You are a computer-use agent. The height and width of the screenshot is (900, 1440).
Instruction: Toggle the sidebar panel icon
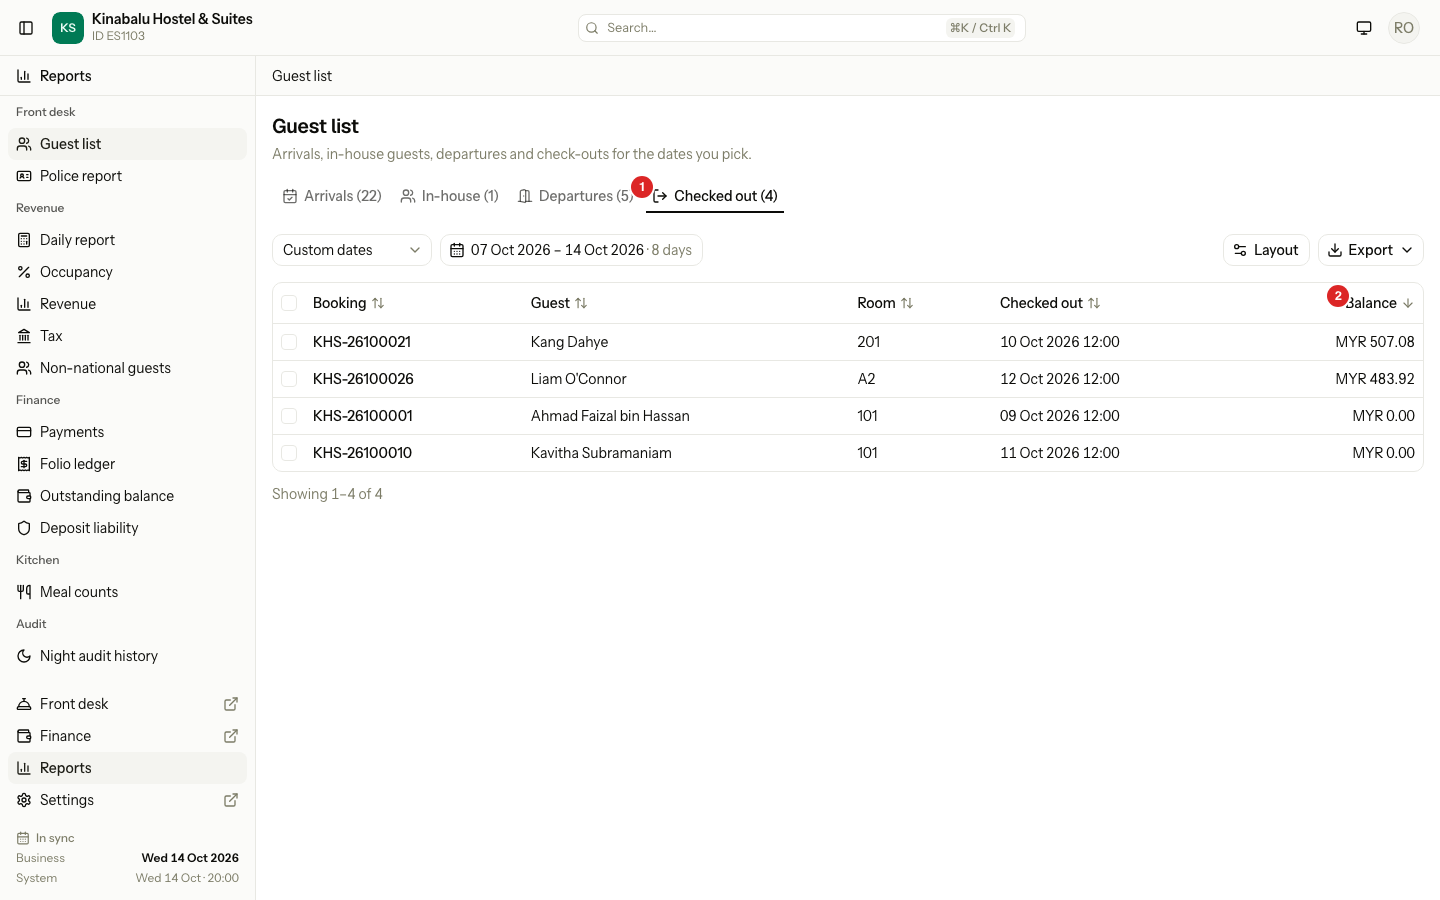point(27,28)
